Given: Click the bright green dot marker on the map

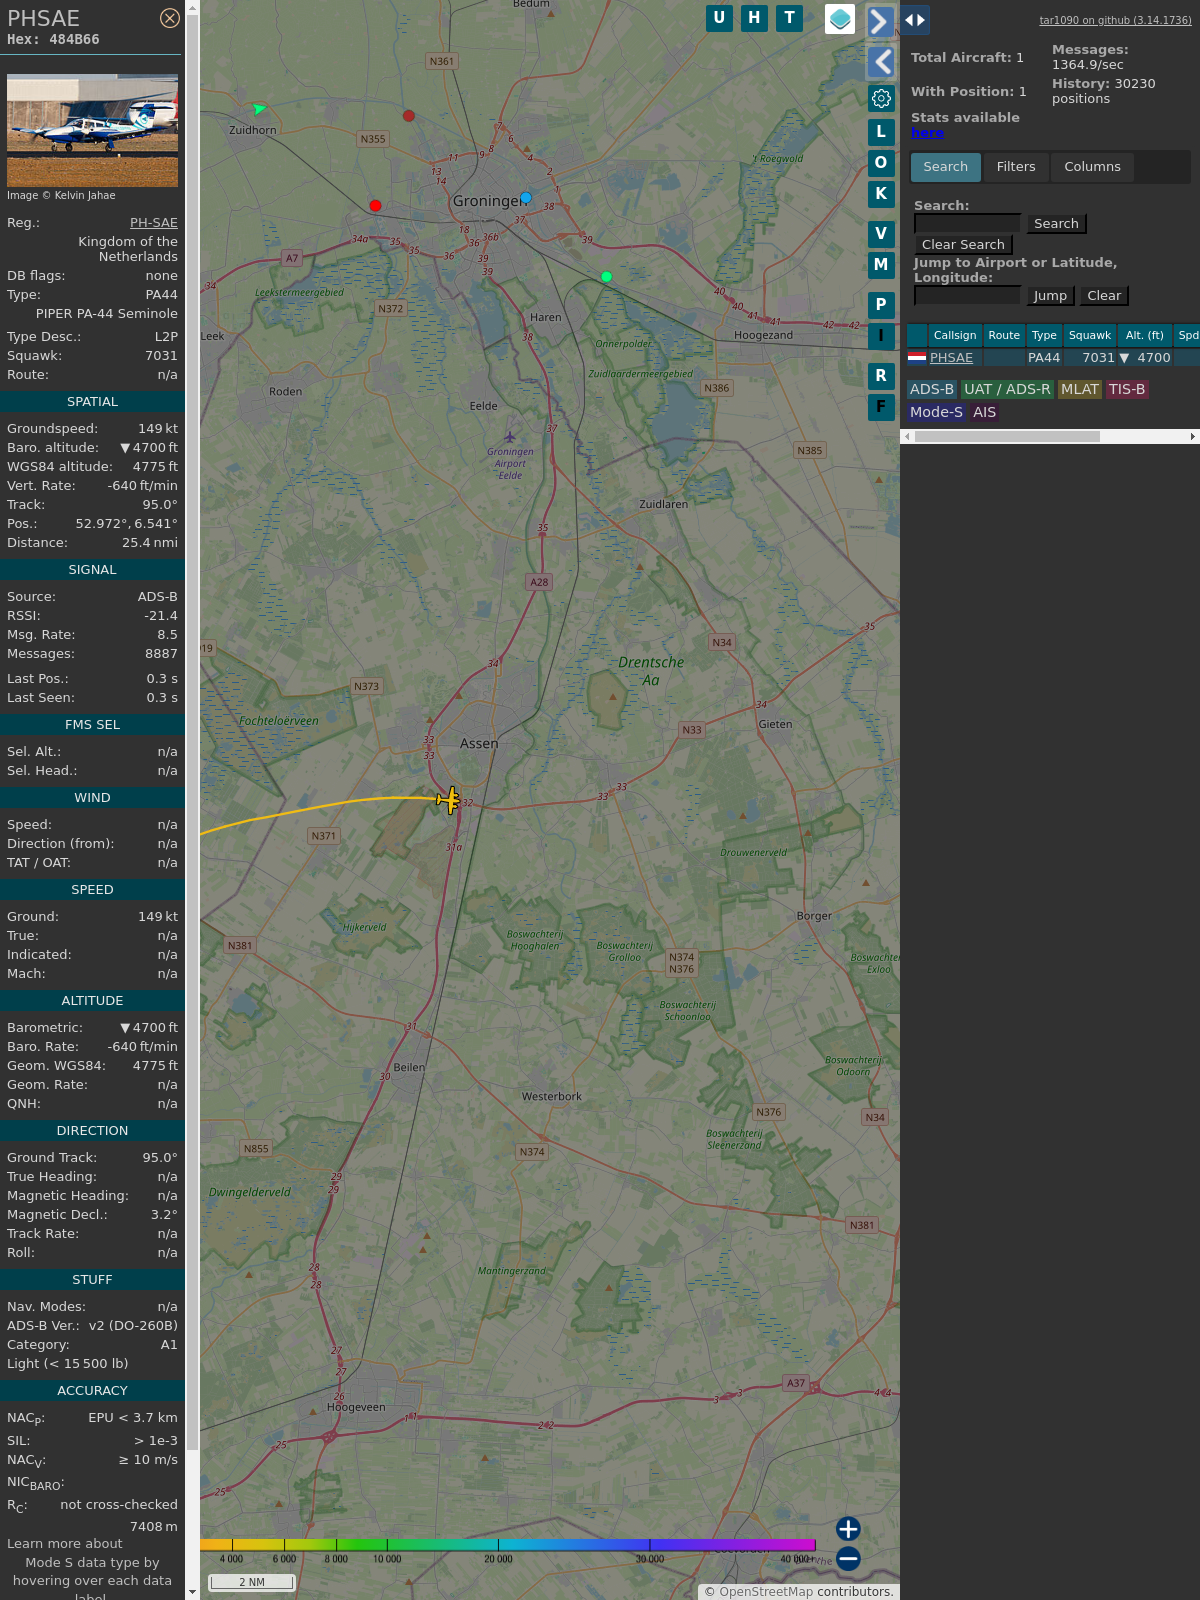Looking at the screenshot, I should (x=606, y=277).
